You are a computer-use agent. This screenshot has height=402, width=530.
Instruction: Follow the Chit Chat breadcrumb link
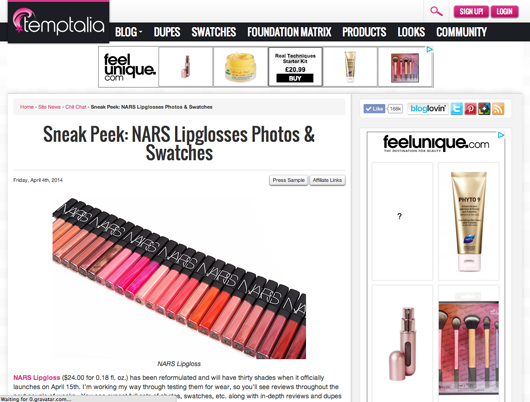coord(76,107)
